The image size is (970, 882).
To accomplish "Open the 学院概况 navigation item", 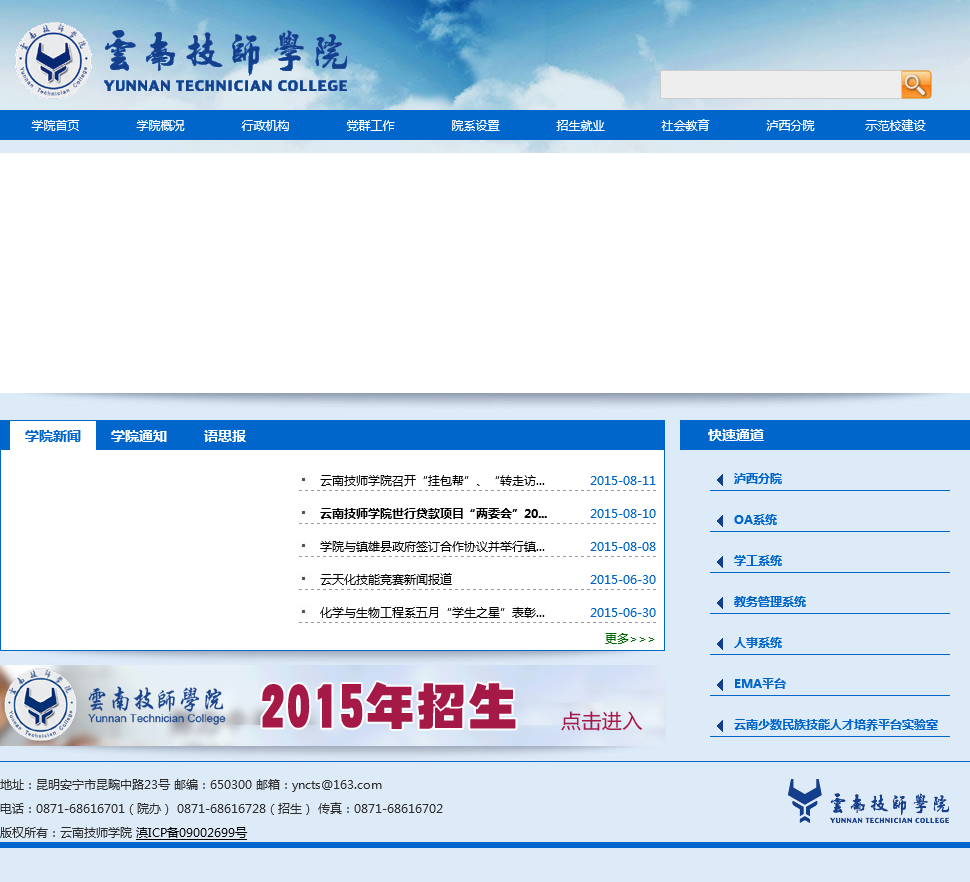I will click(x=160, y=126).
